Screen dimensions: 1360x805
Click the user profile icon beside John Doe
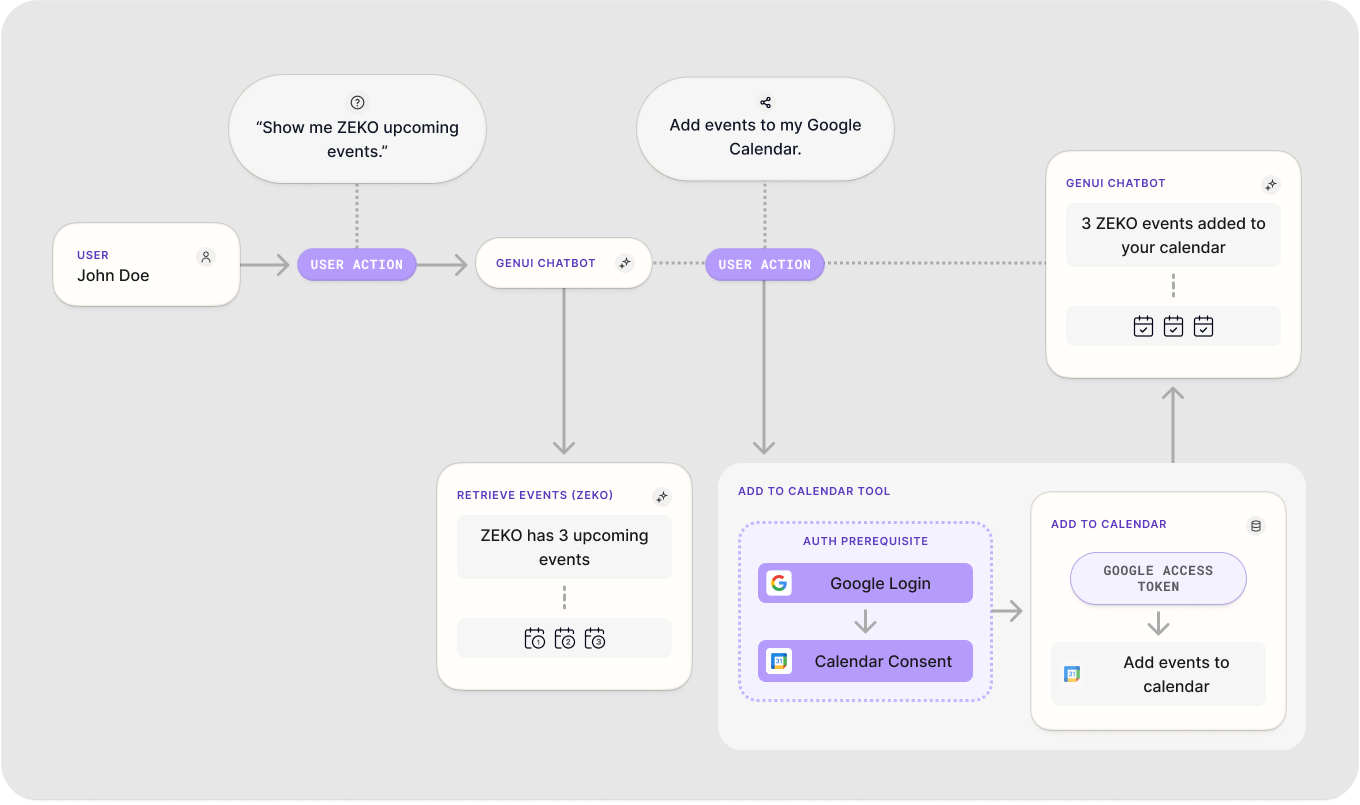click(x=206, y=257)
